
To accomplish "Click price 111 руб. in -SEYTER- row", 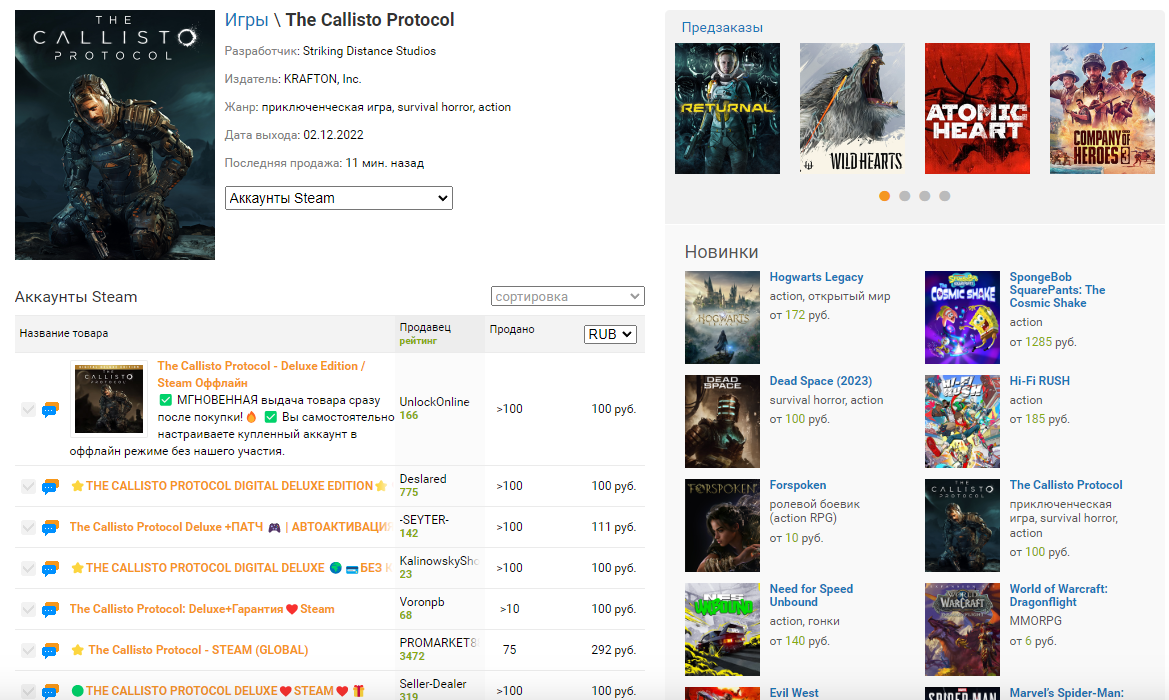I will [x=614, y=527].
